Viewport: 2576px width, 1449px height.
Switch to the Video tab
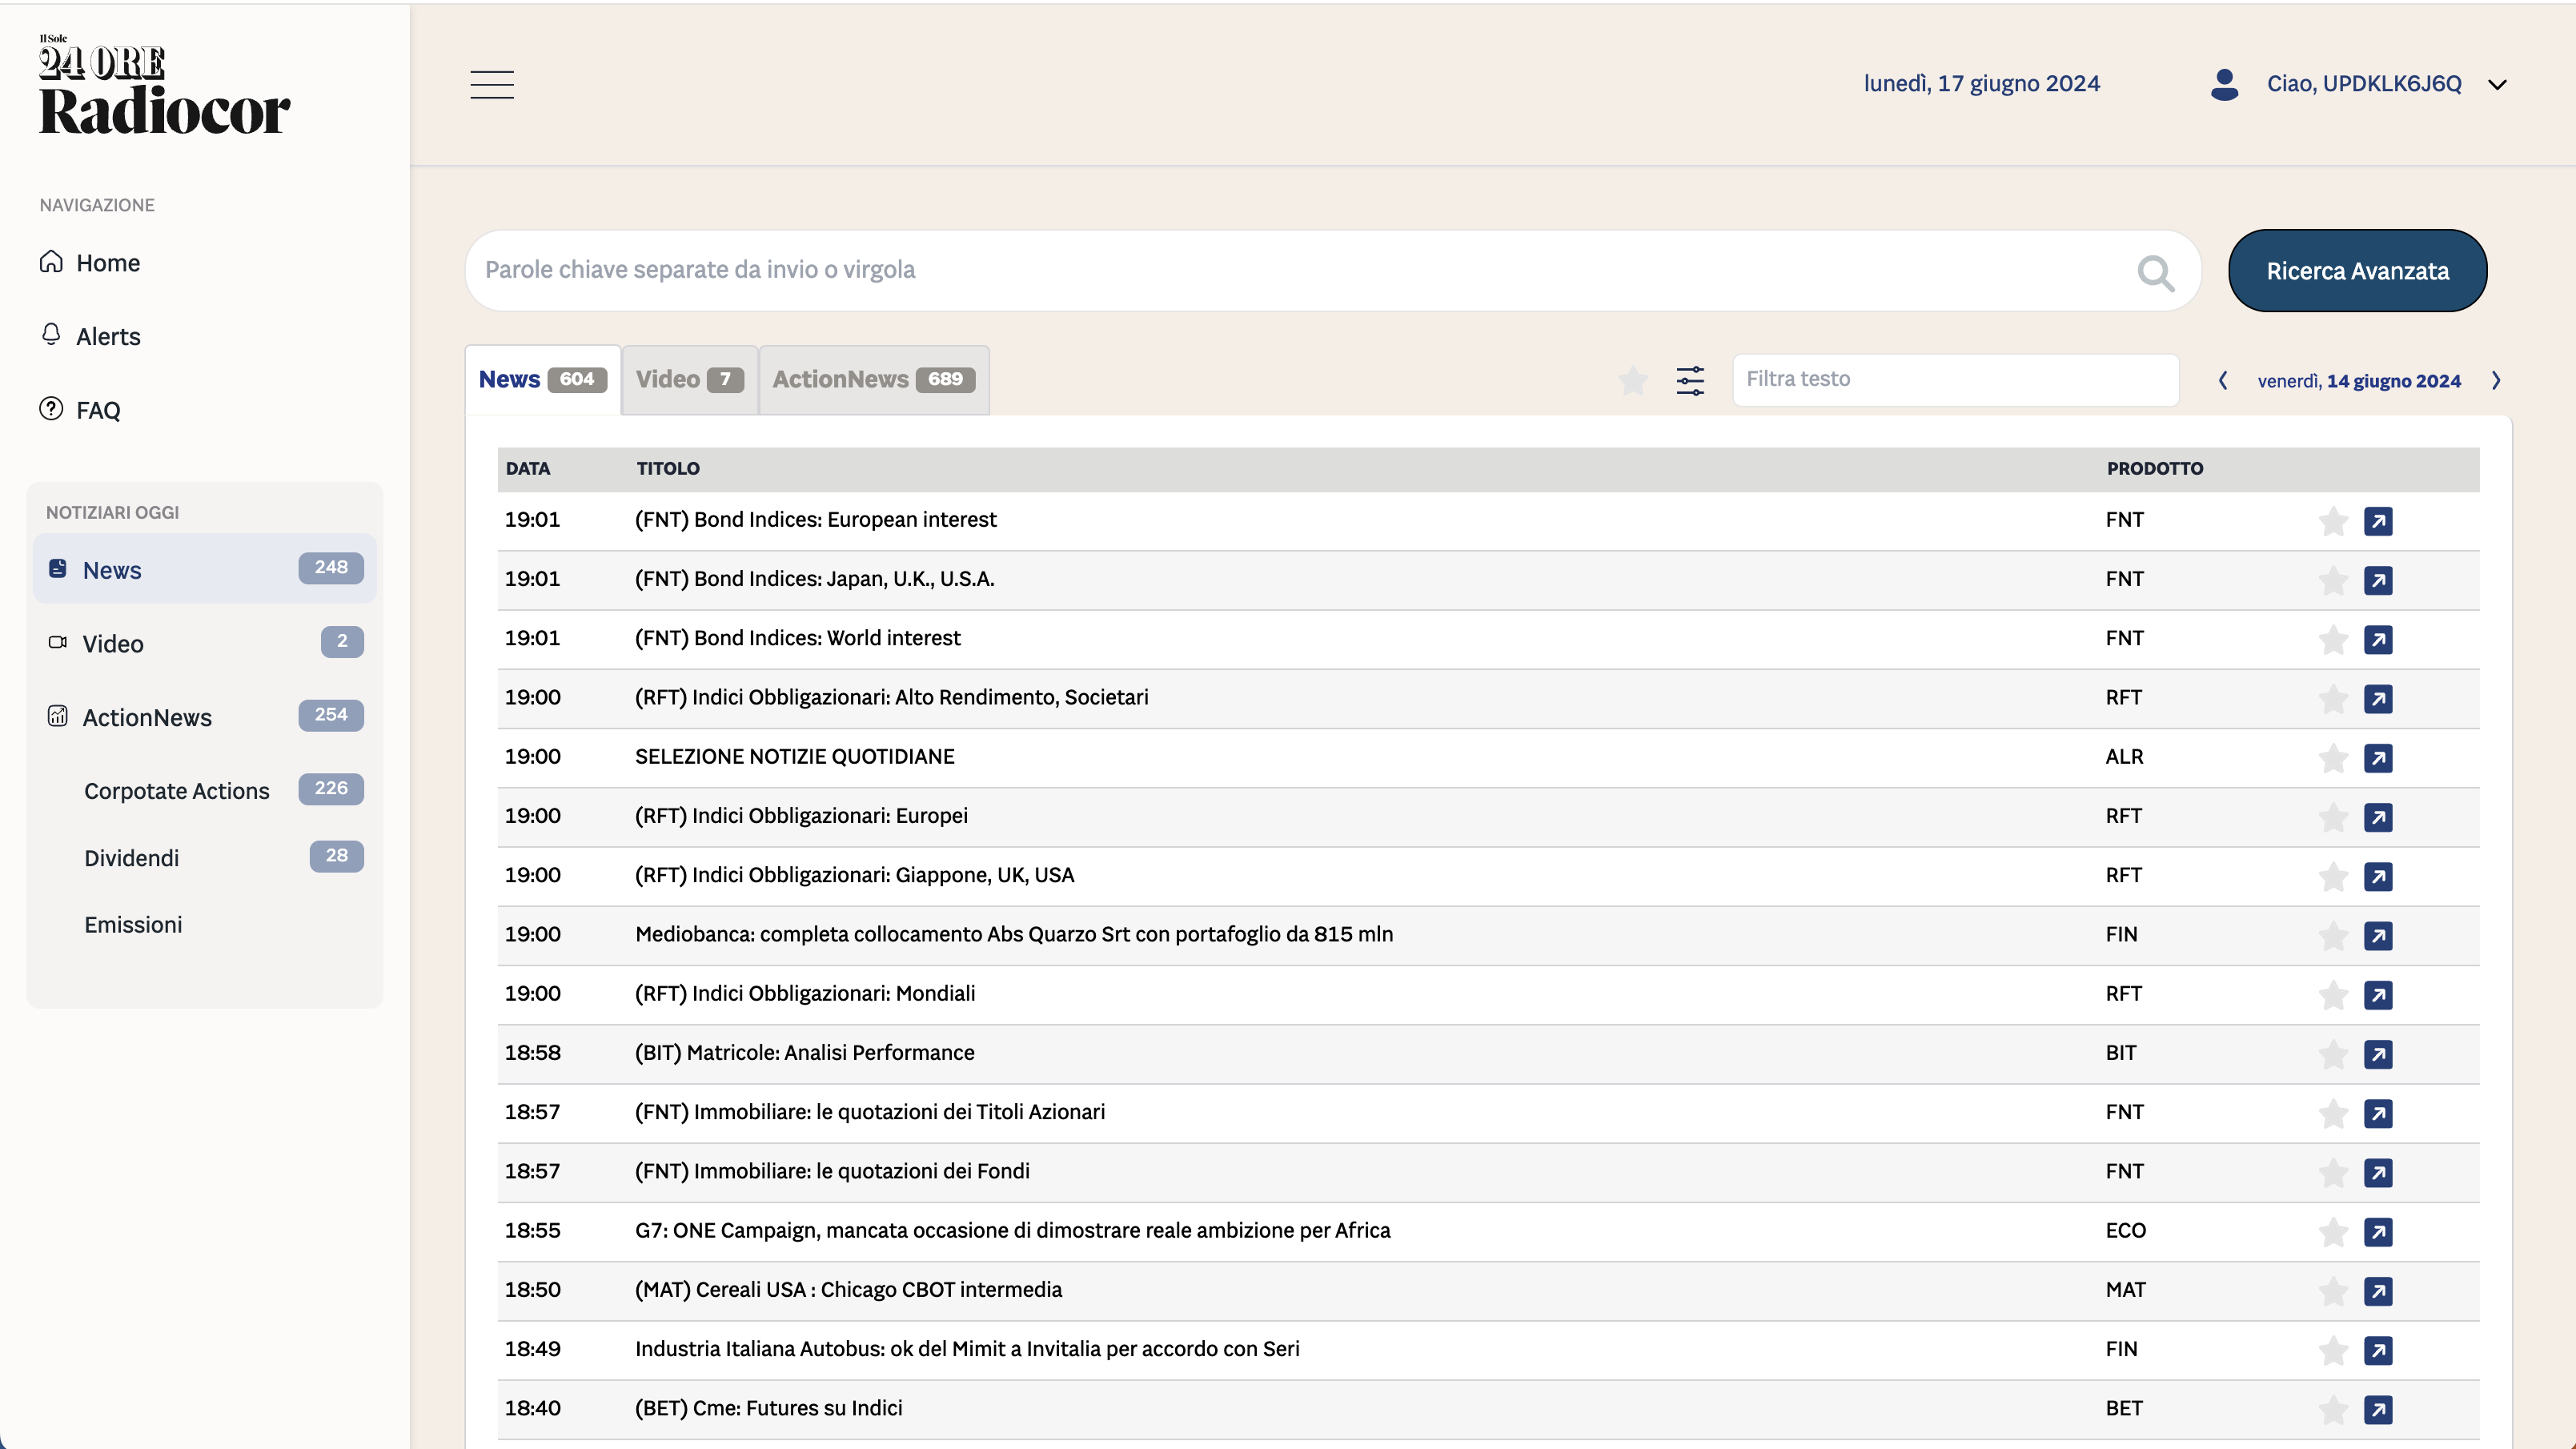pyautogui.click(x=689, y=380)
